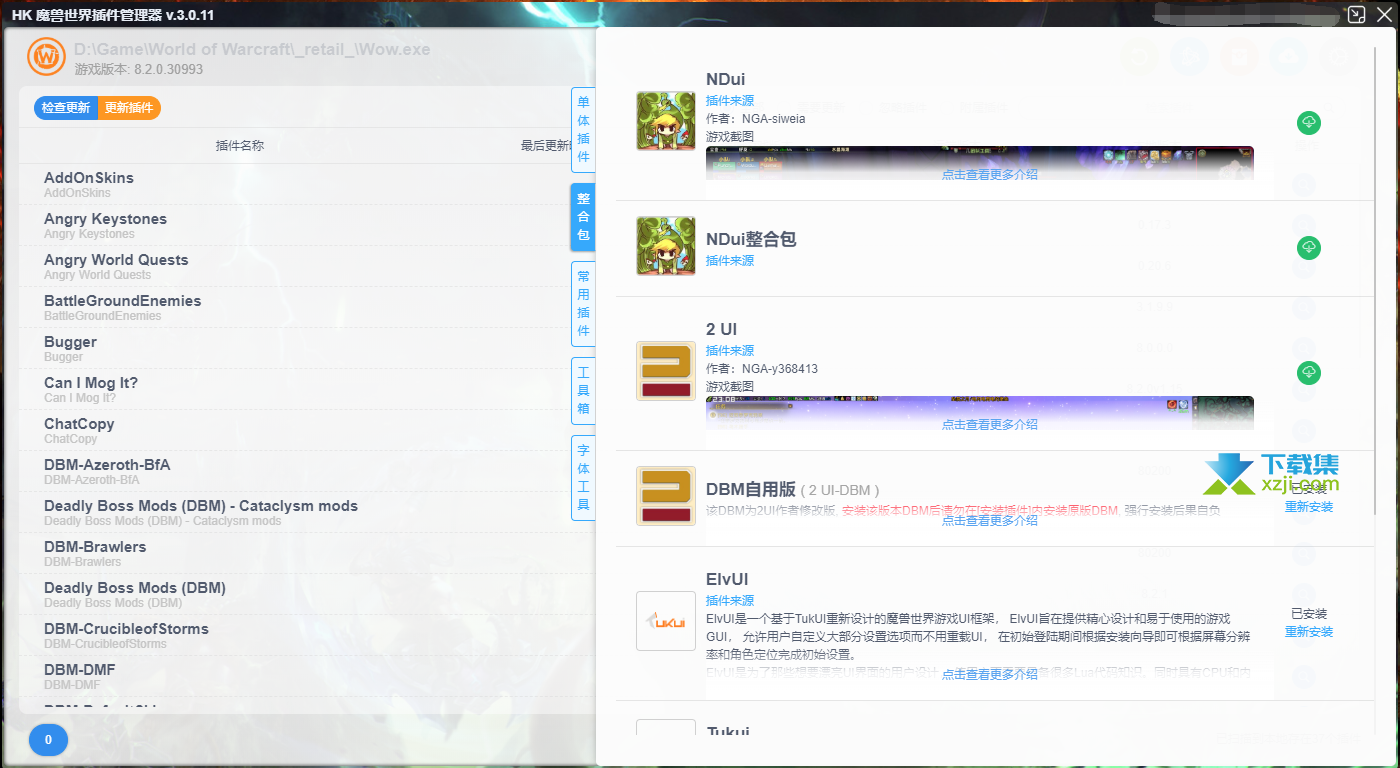This screenshot has height=768, width=1400.
Task: Select ChatCopy plugin row
Action: pyautogui.click(x=305, y=430)
